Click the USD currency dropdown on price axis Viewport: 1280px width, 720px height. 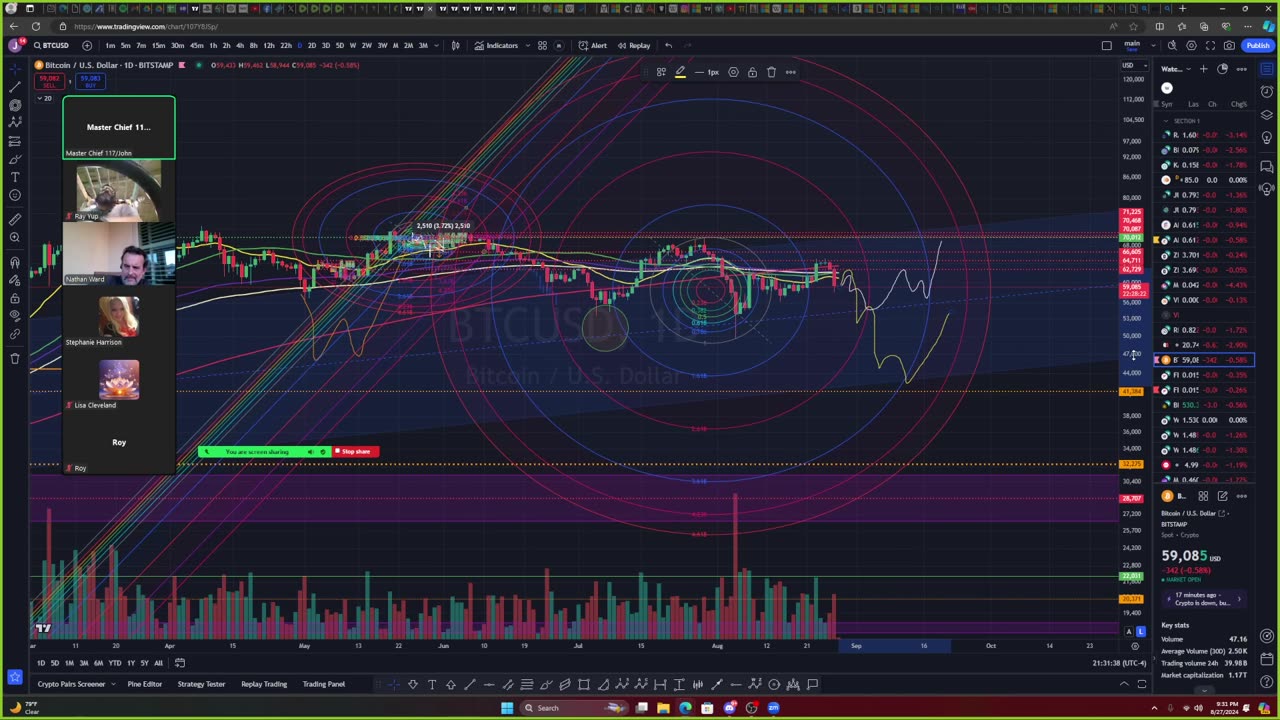coord(1131,65)
